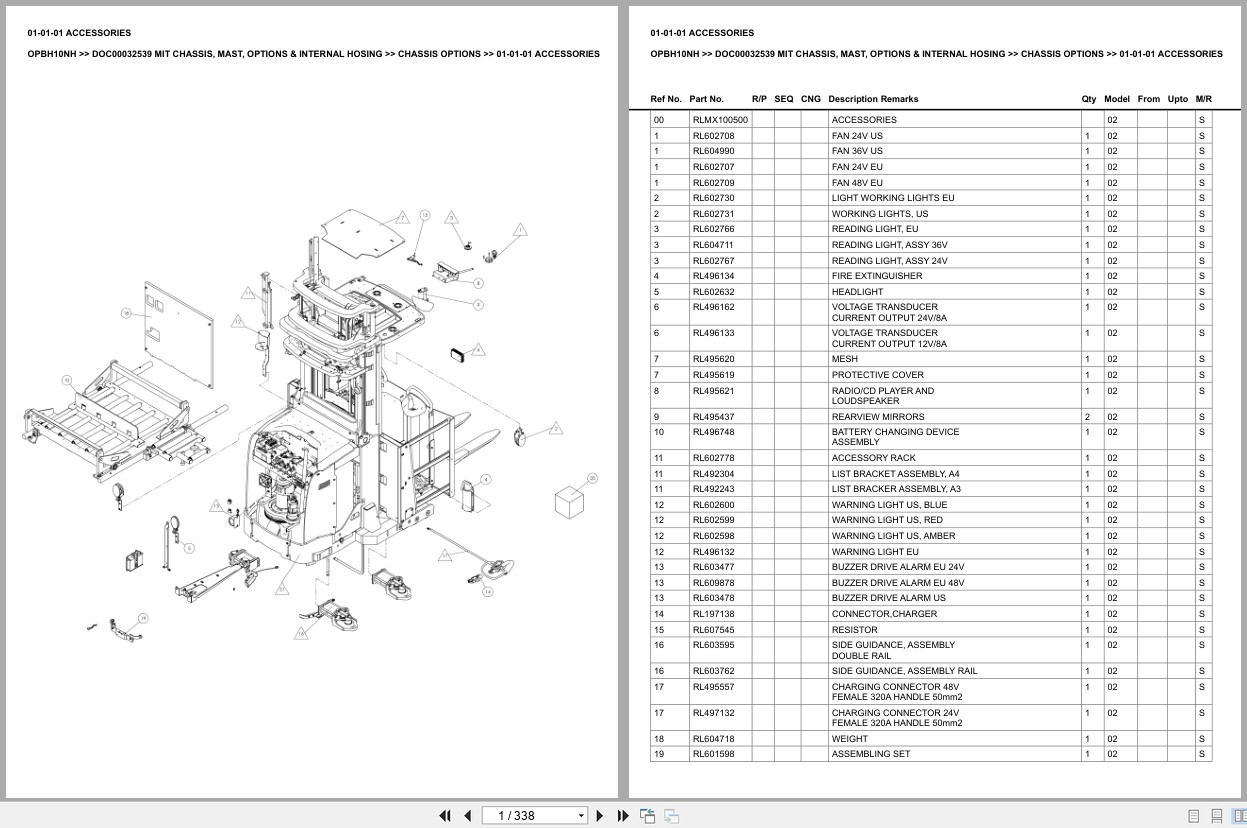
Task: Click the Qty column header
Action: click(x=1089, y=99)
